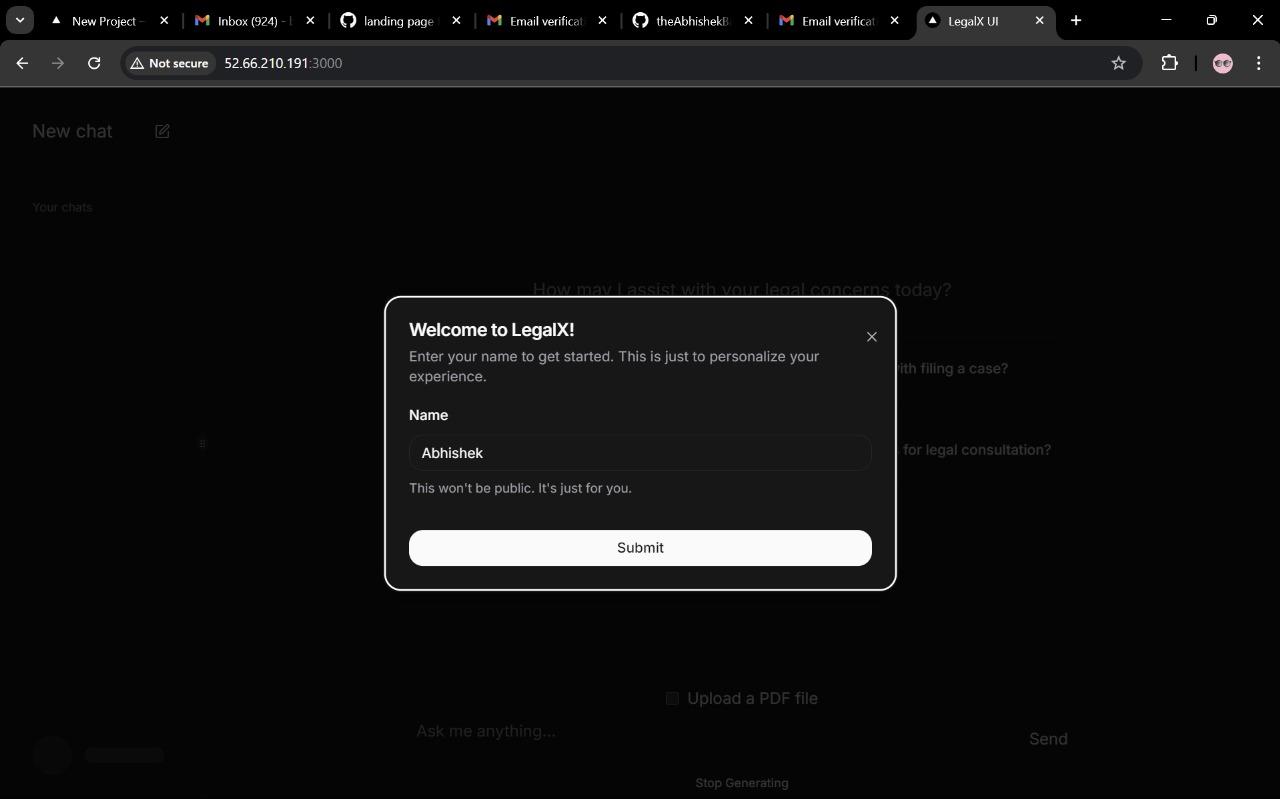Click the 'Welcome to LegalX!' dialog title
Viewport: 1280px width, 799px height.
click(492, 330)
